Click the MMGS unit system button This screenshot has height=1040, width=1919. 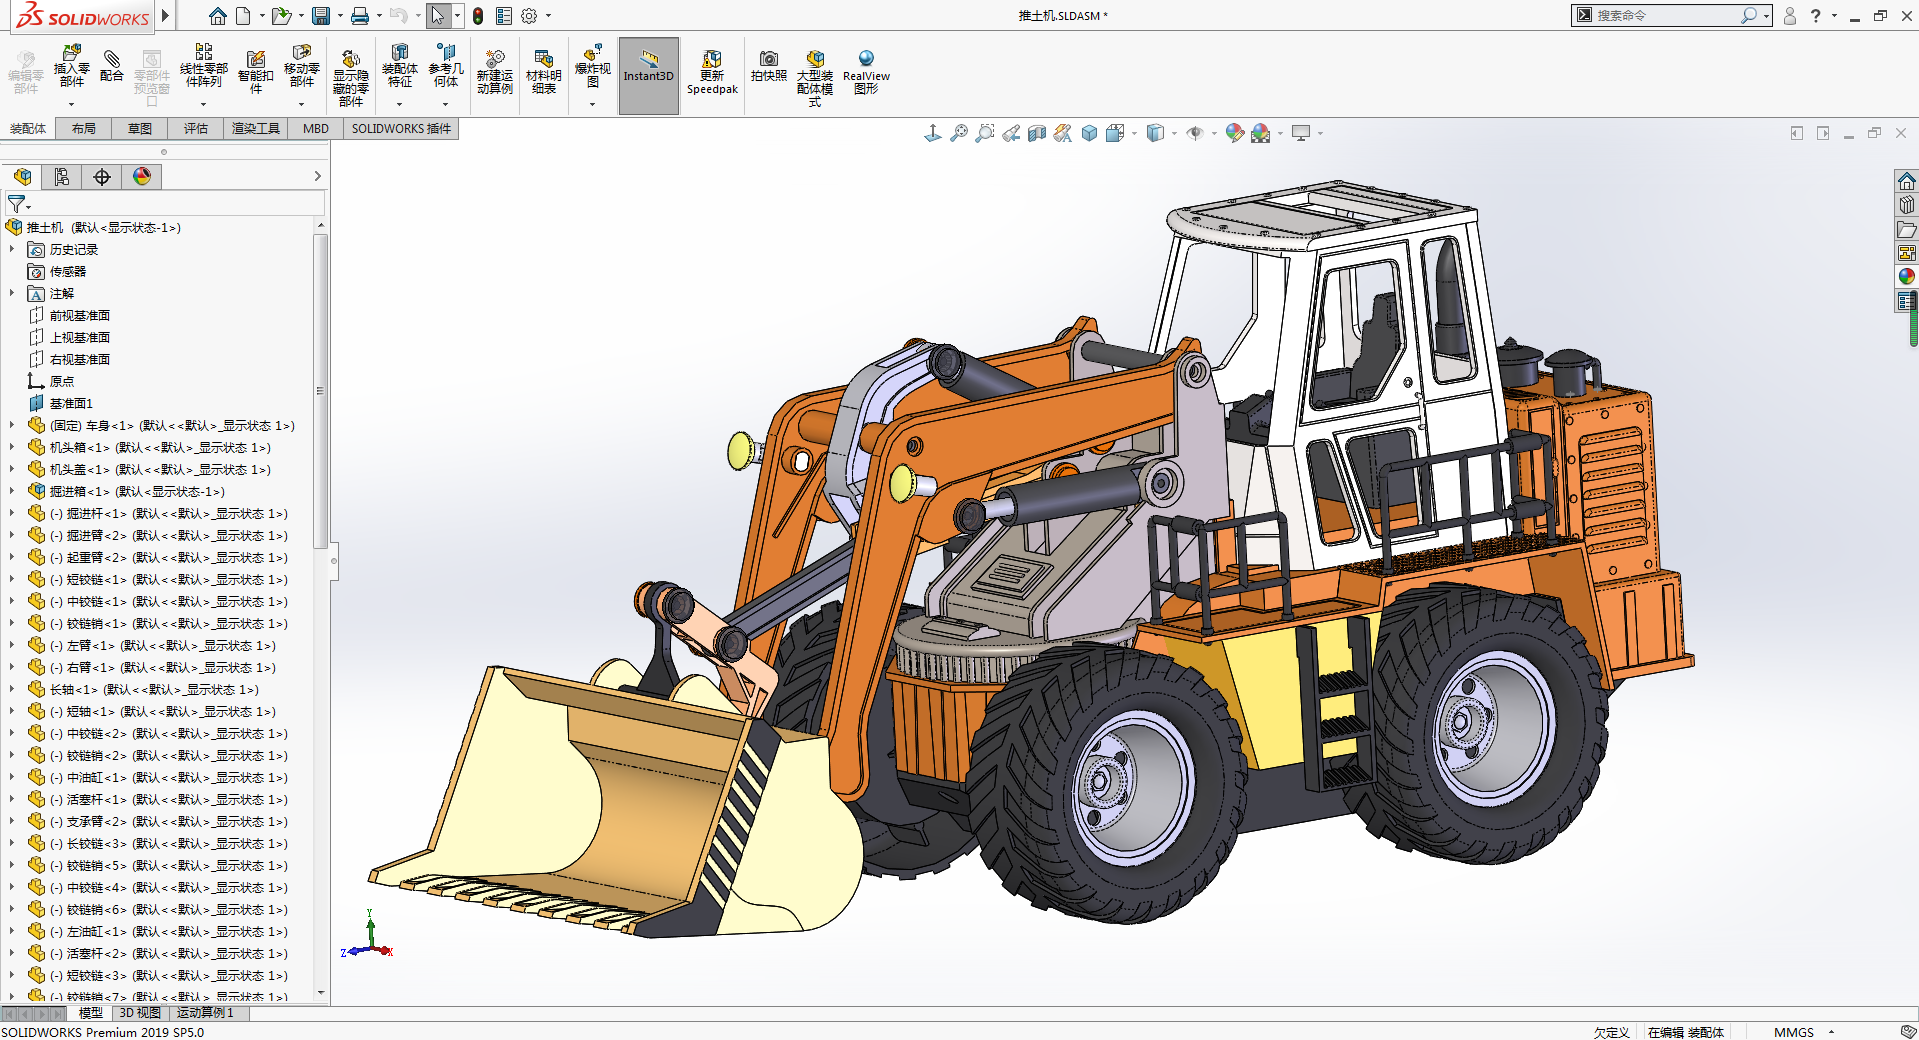tap(1793, 1032)
